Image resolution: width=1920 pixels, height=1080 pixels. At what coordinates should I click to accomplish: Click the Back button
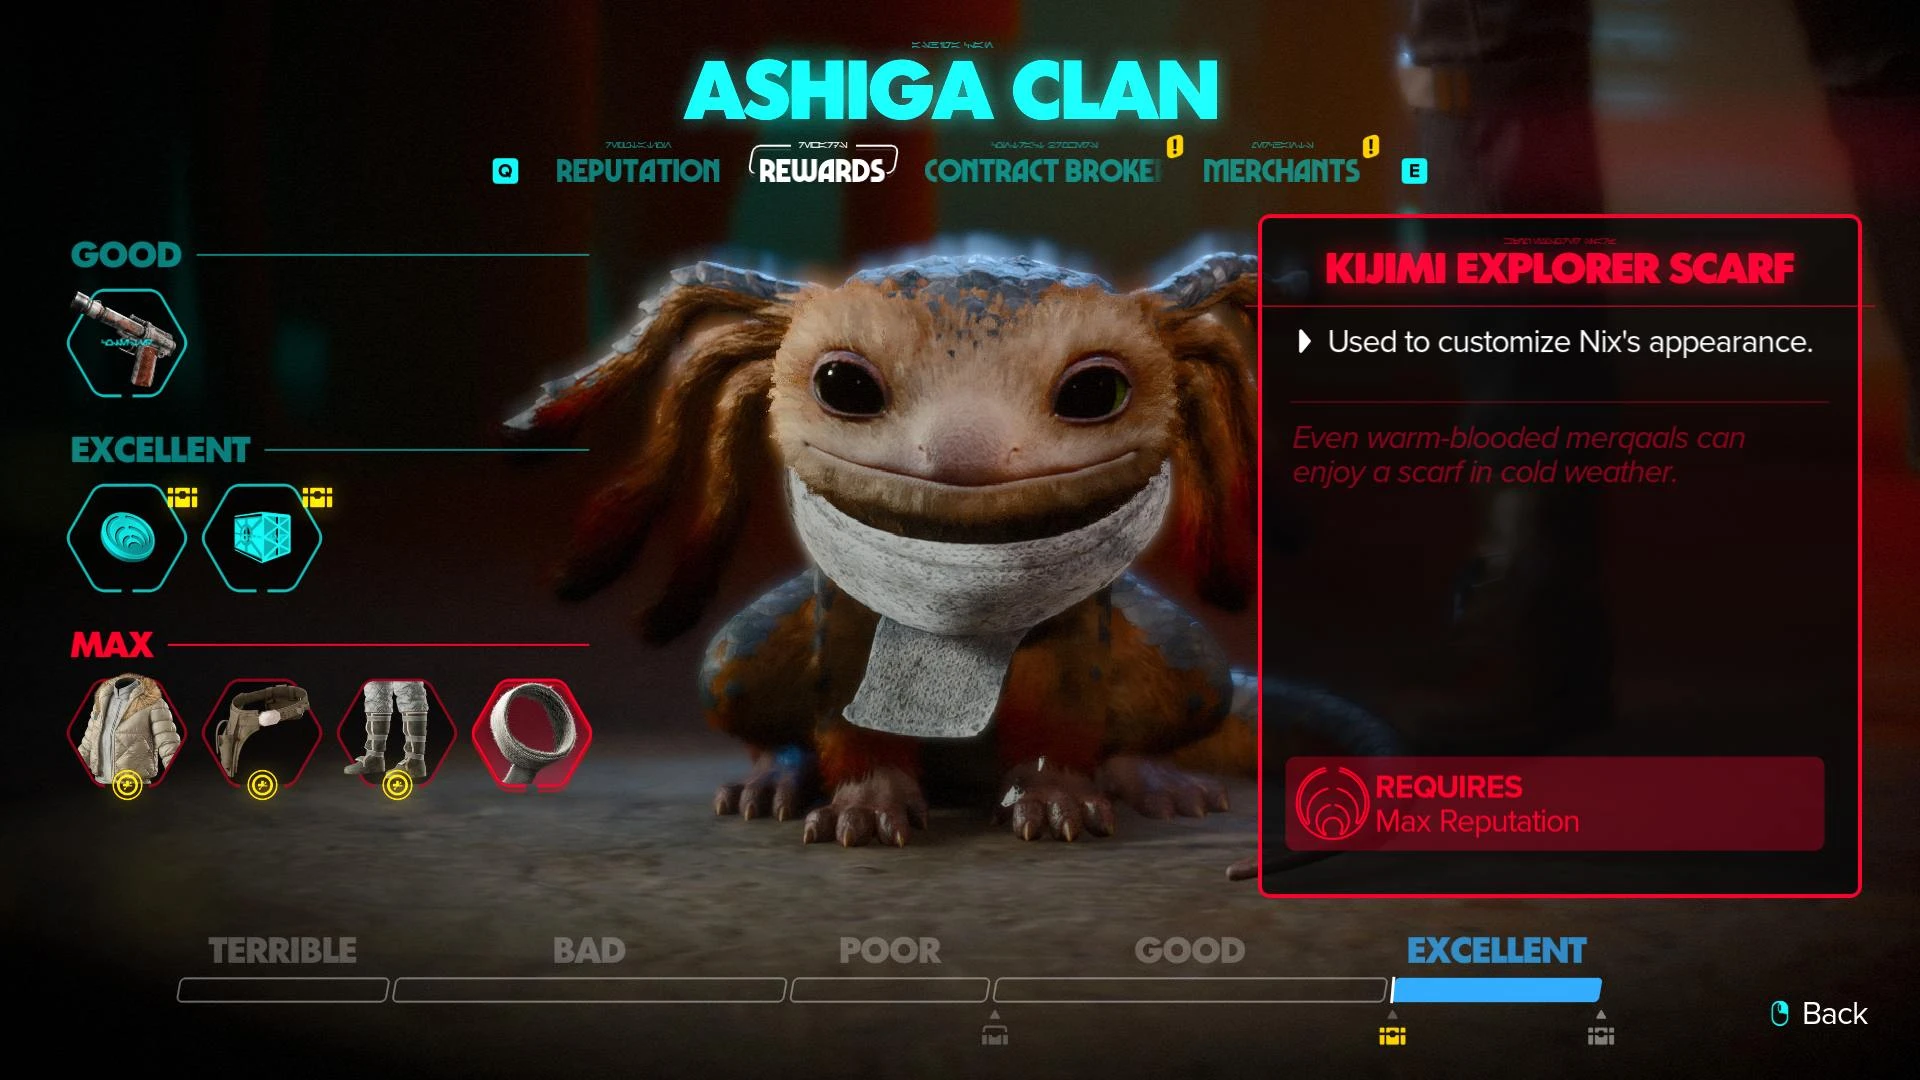pos(1819,1014)
